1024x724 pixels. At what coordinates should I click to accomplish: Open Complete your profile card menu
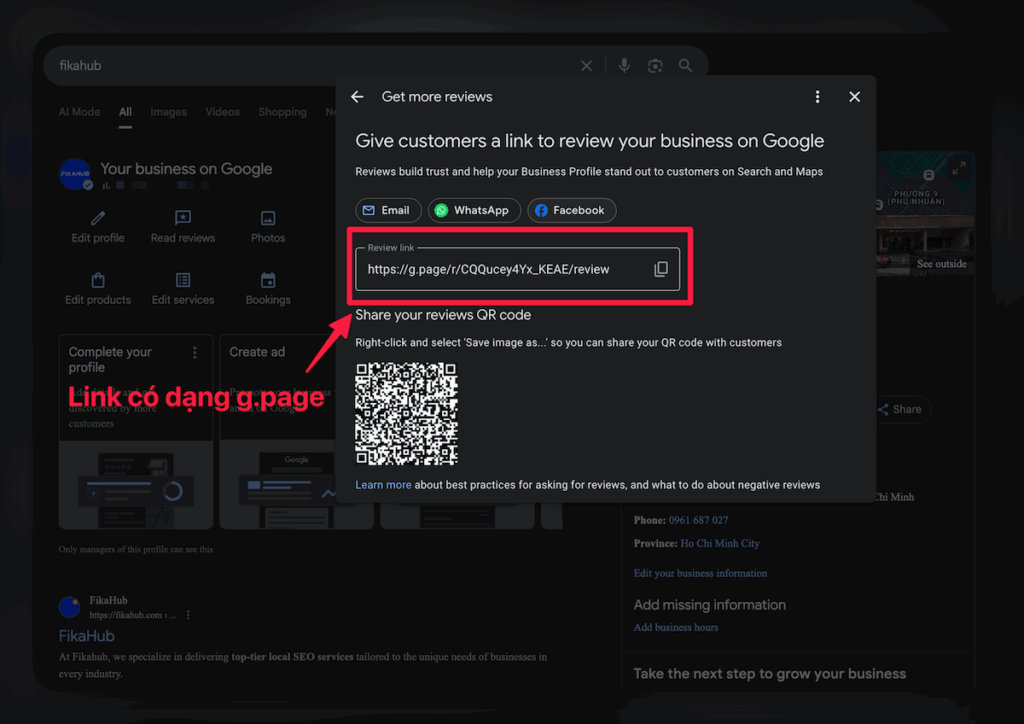195,353
